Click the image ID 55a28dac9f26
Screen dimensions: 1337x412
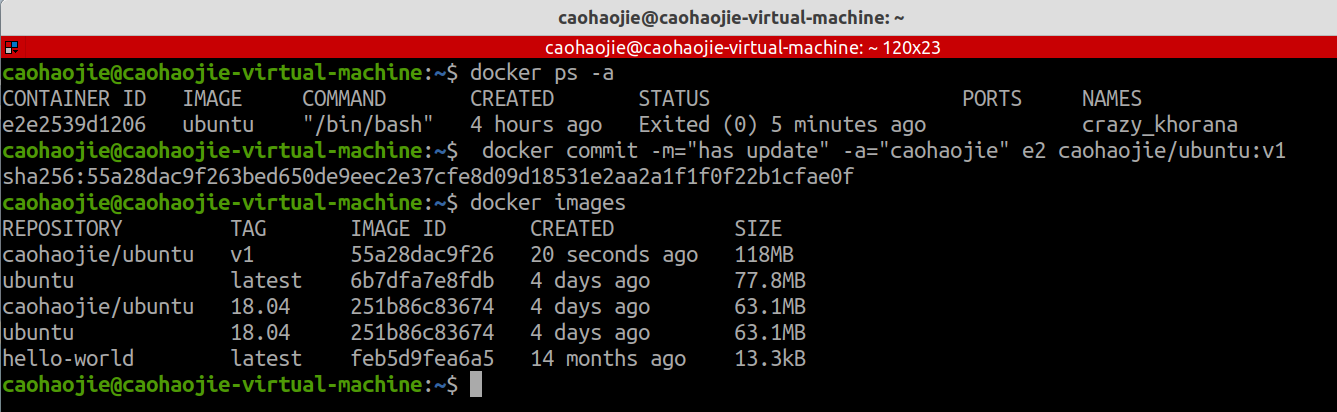pos(422,254)
